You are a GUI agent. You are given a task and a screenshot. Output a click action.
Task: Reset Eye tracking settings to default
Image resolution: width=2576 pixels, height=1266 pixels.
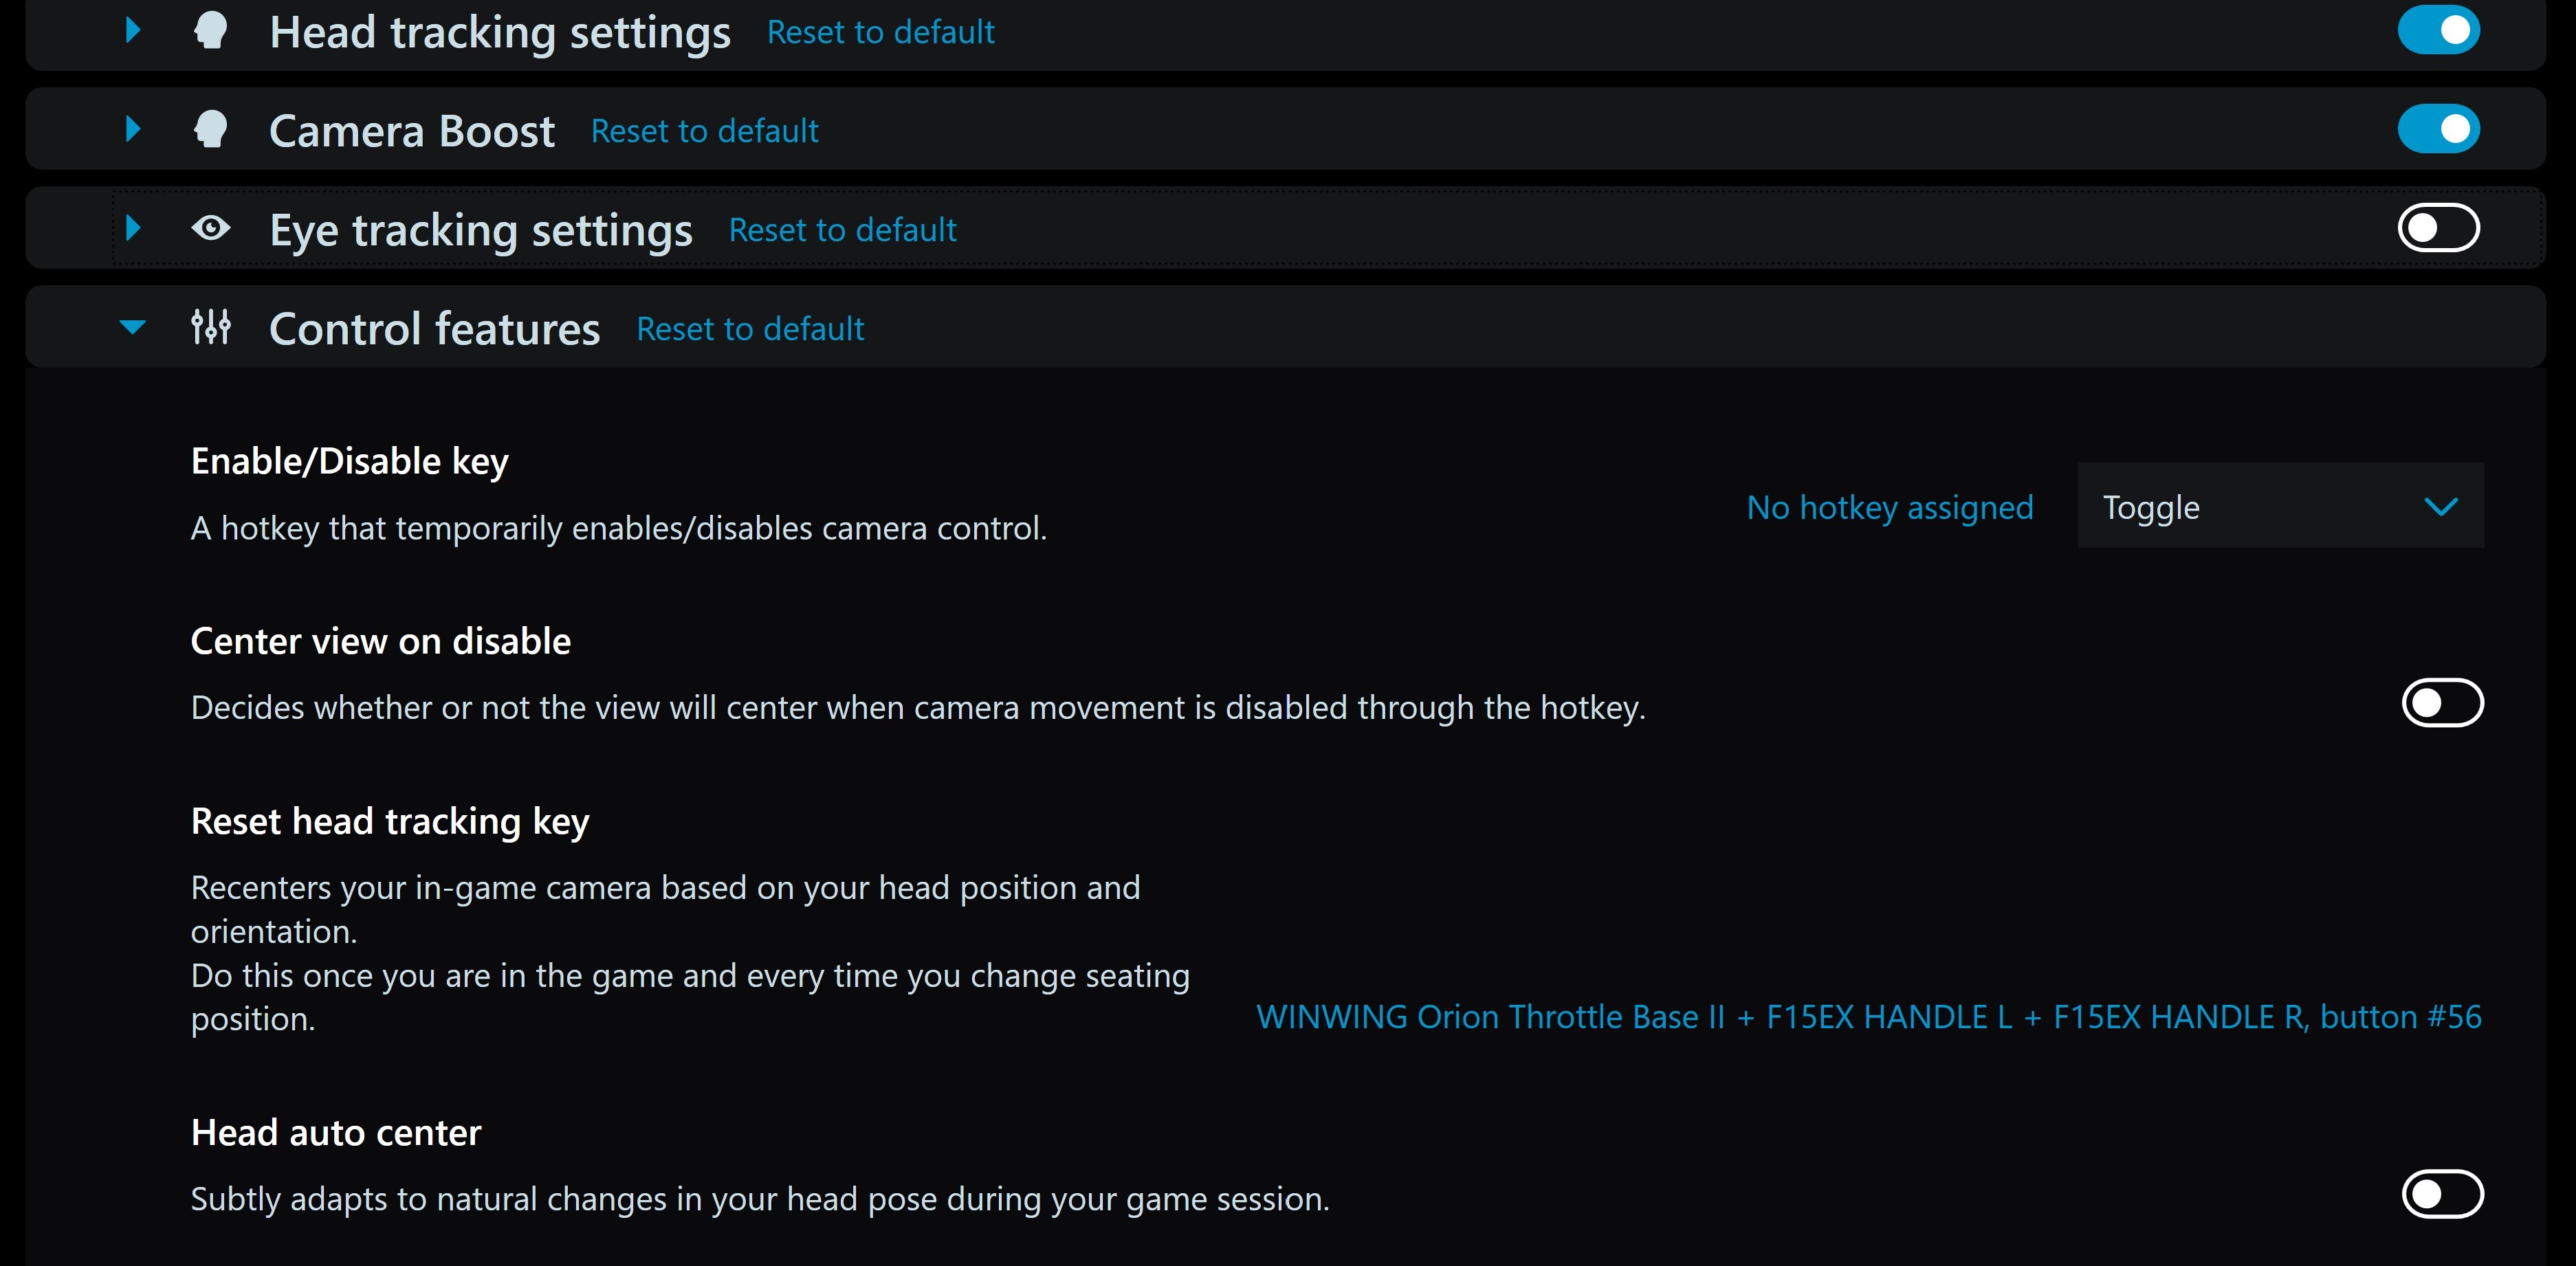(x=842, y=230)
